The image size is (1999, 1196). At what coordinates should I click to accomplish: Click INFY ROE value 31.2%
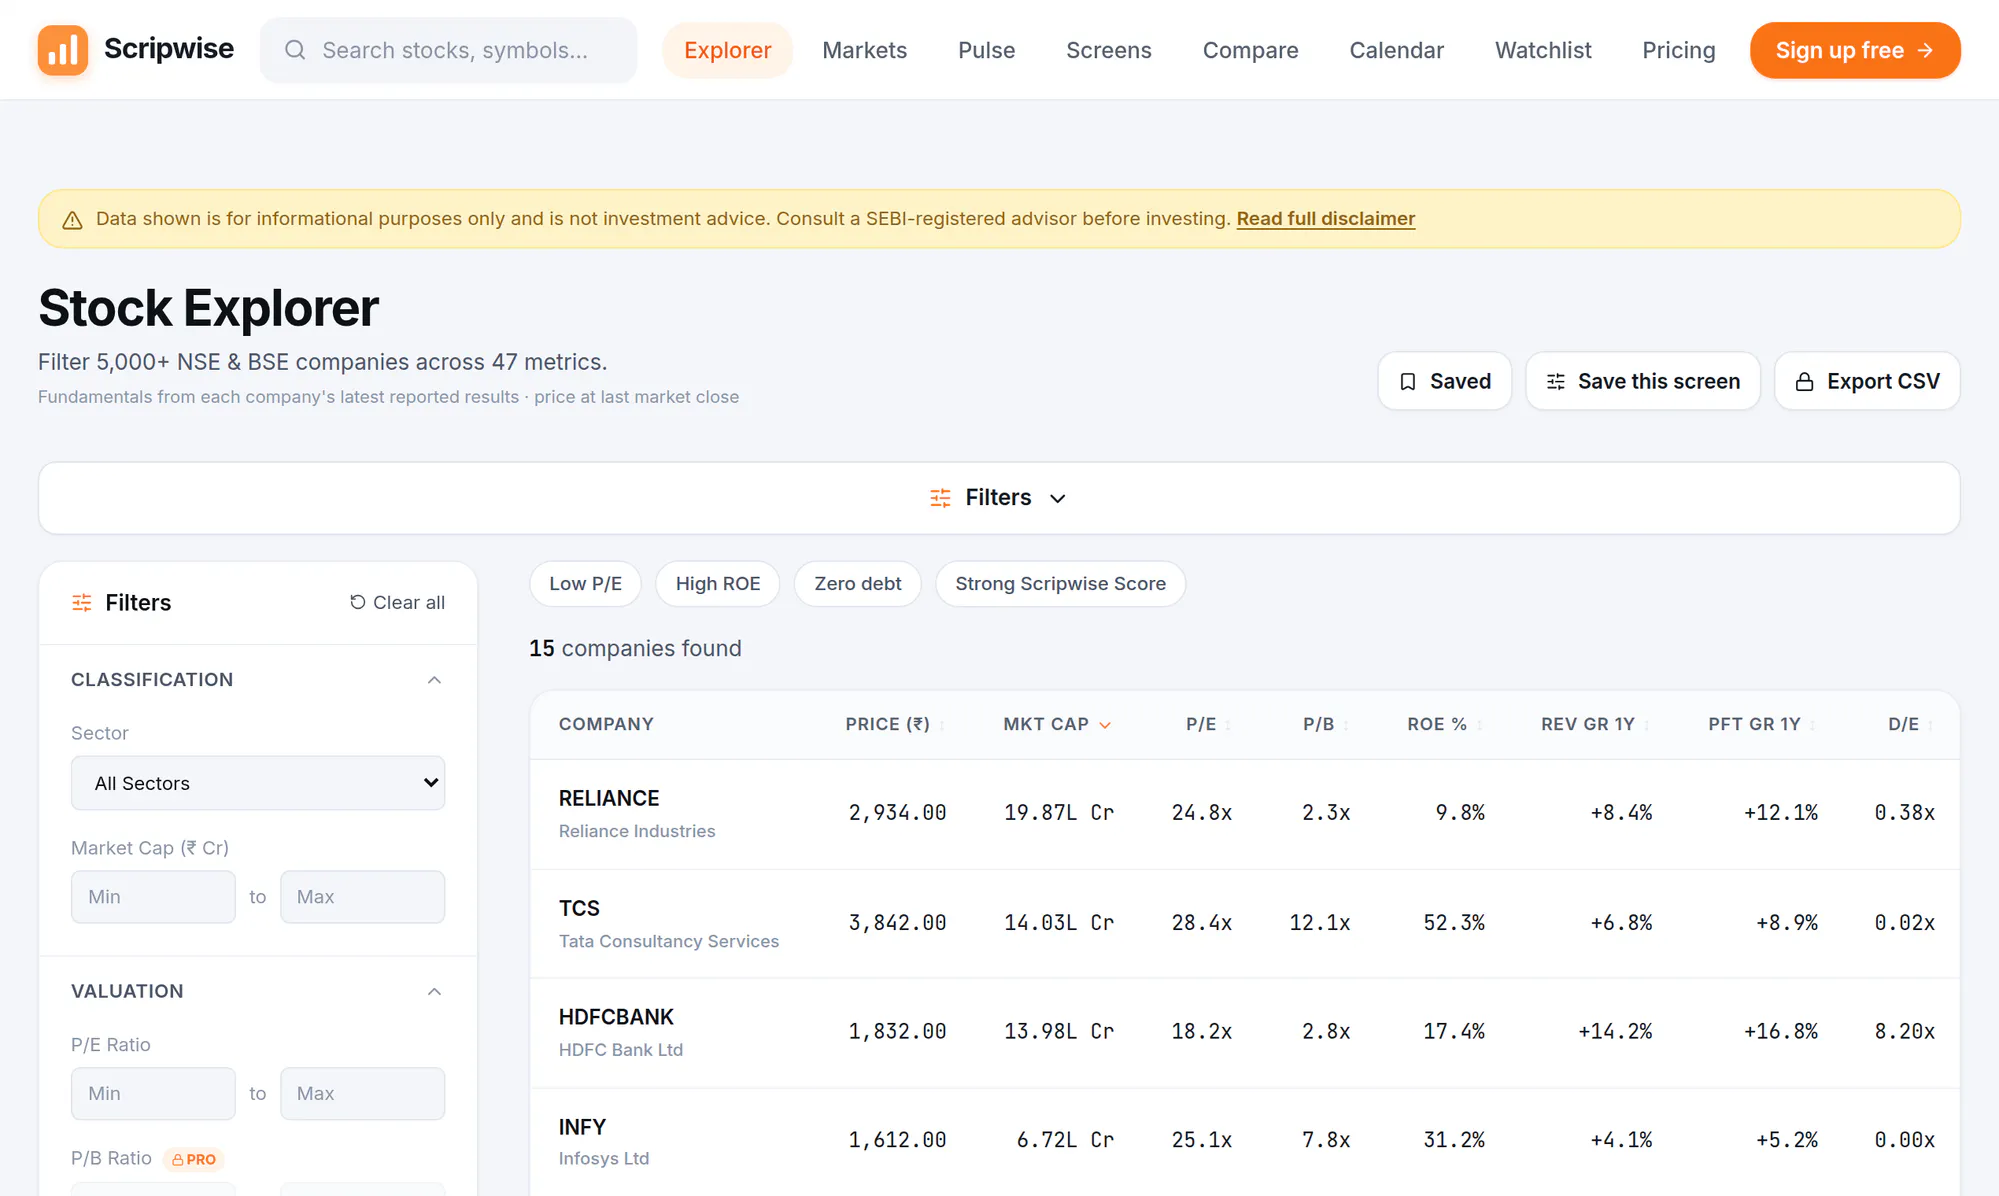pos(1454,1141)
